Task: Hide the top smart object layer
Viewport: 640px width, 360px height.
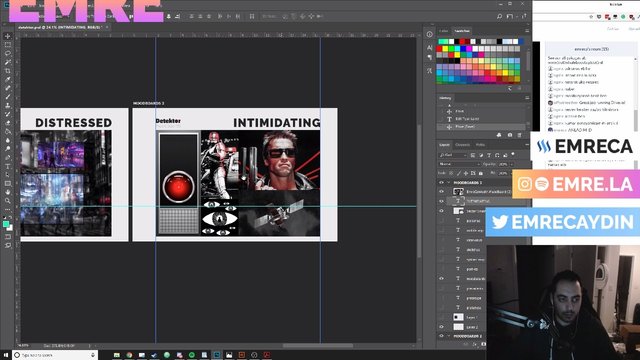Action: click(441, 191)
